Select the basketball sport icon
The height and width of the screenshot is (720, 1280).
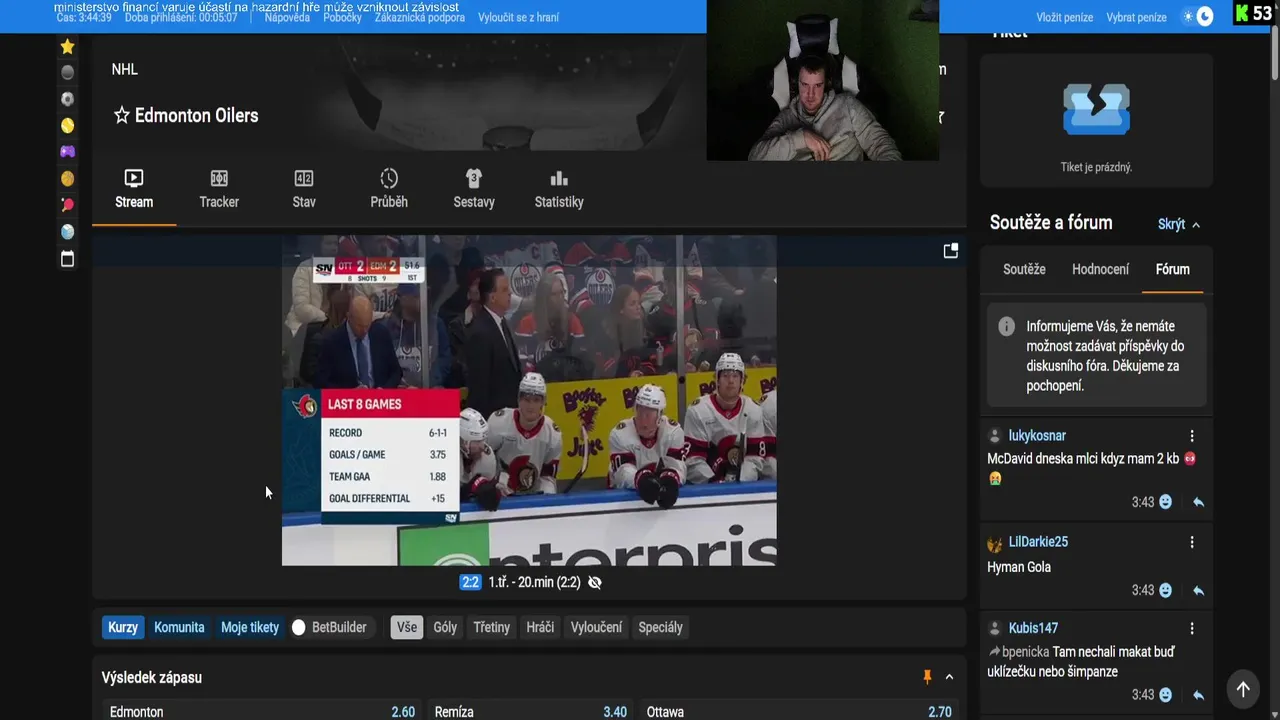67,179
